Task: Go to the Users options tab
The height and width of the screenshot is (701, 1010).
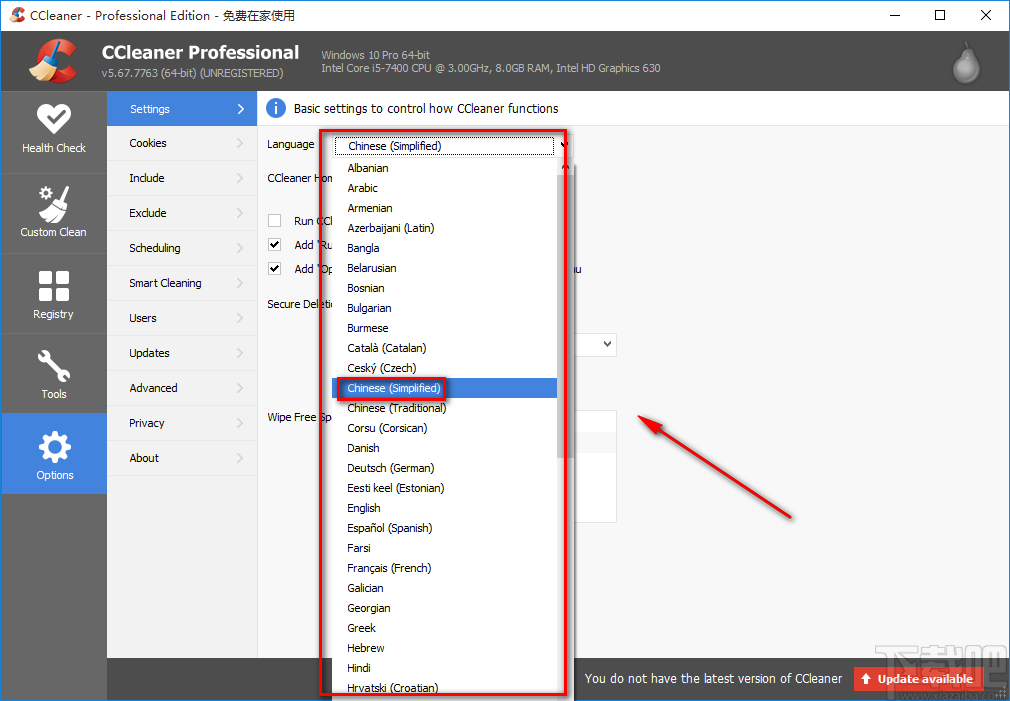Action: [x=182, y=318]
